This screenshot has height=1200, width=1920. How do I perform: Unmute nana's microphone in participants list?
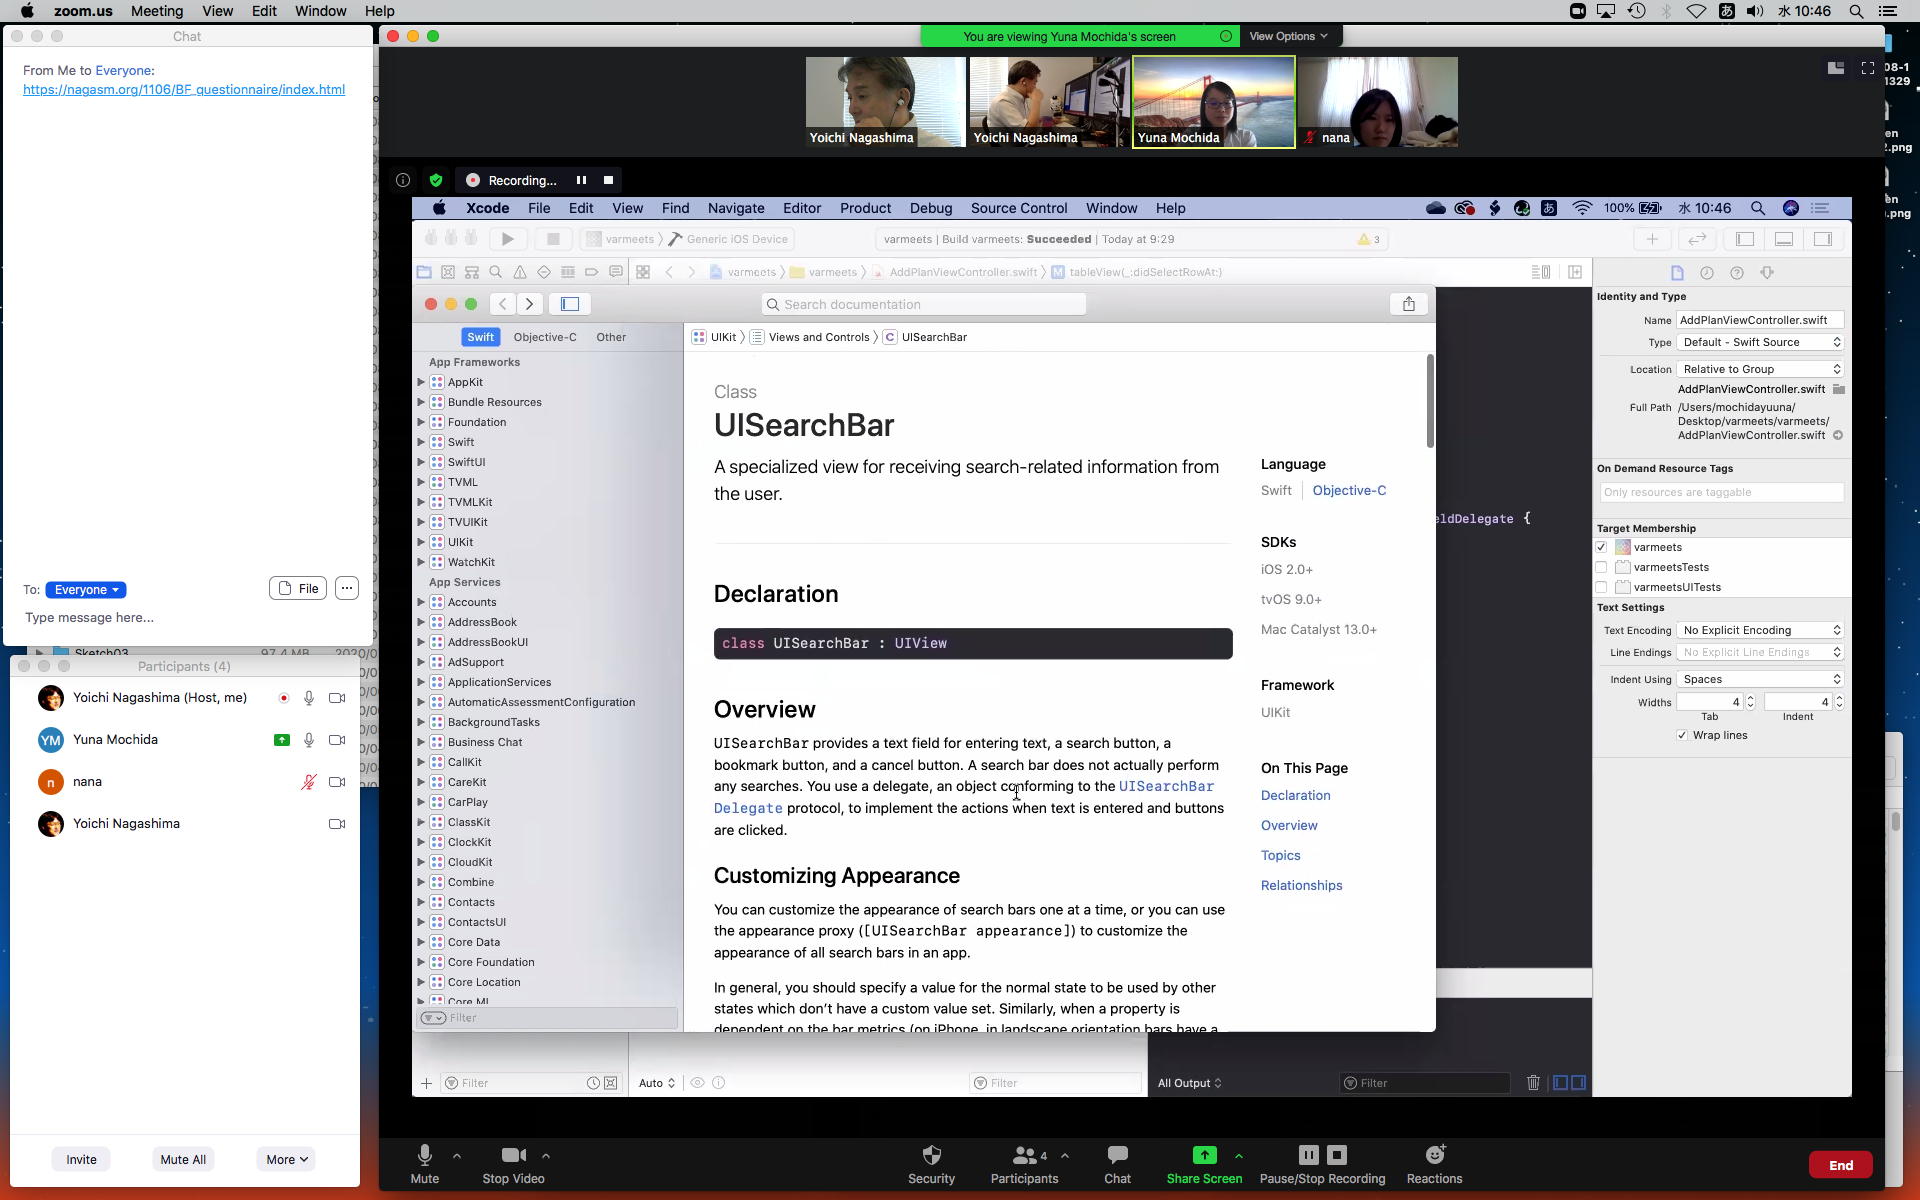tap(309, 782)
